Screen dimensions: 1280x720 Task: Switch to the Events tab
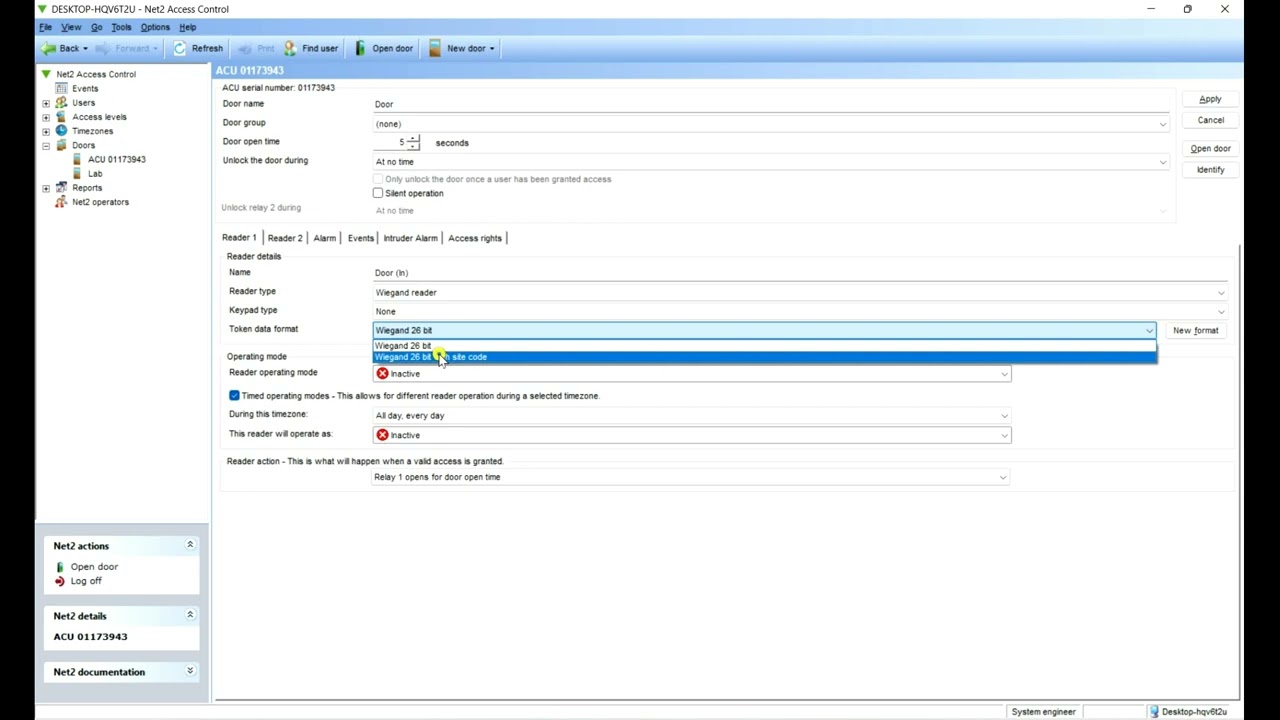point(360,238)
